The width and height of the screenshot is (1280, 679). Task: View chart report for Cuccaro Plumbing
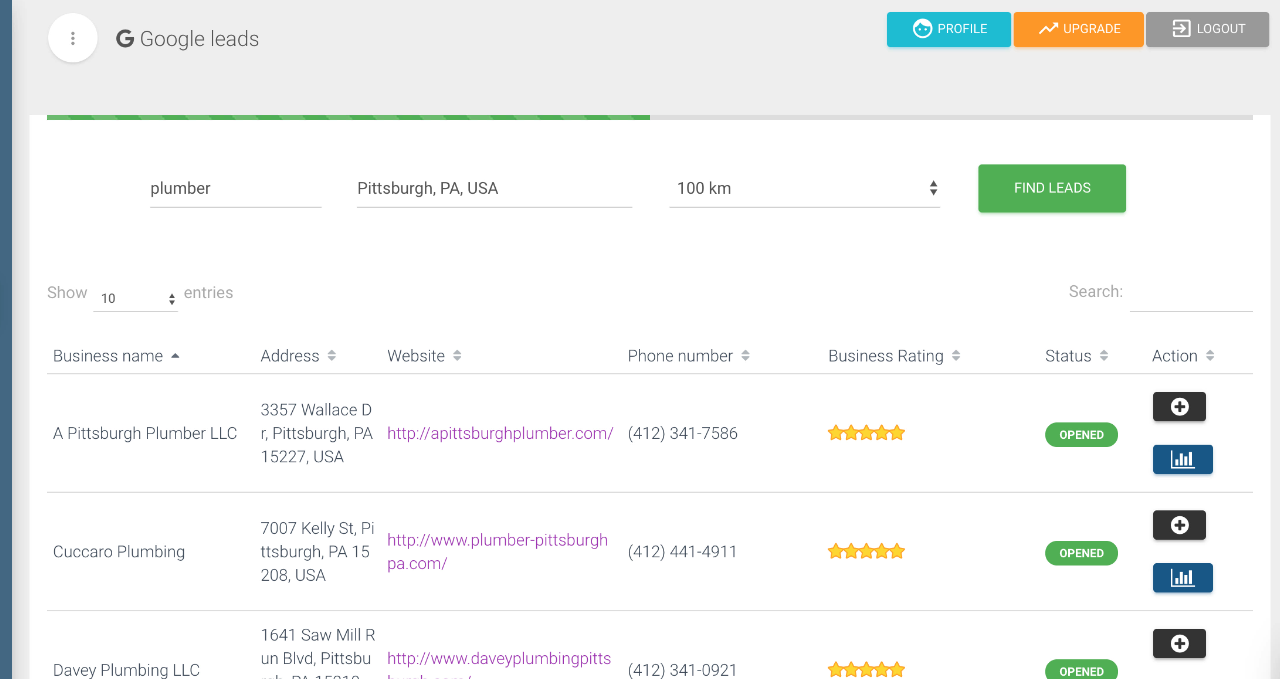pyautogui.click(x=1183, y=578)
